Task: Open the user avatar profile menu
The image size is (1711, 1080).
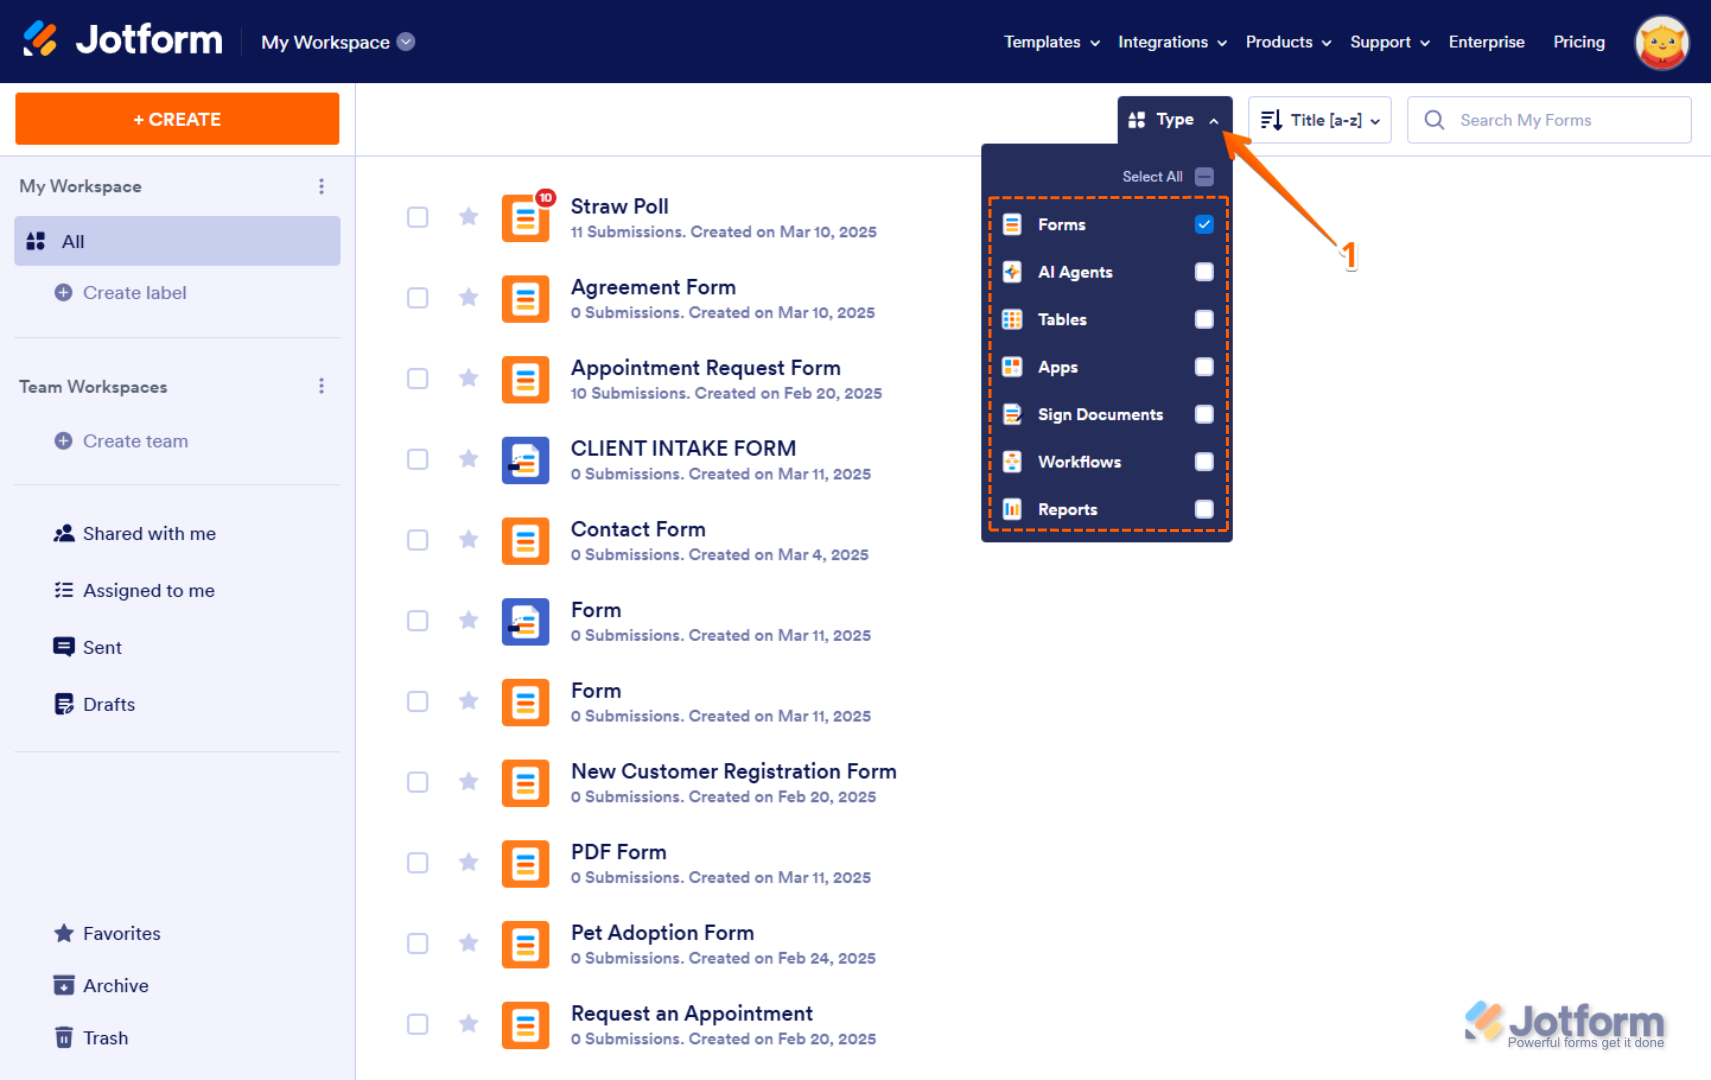Action: click(x=1661, y=42)
